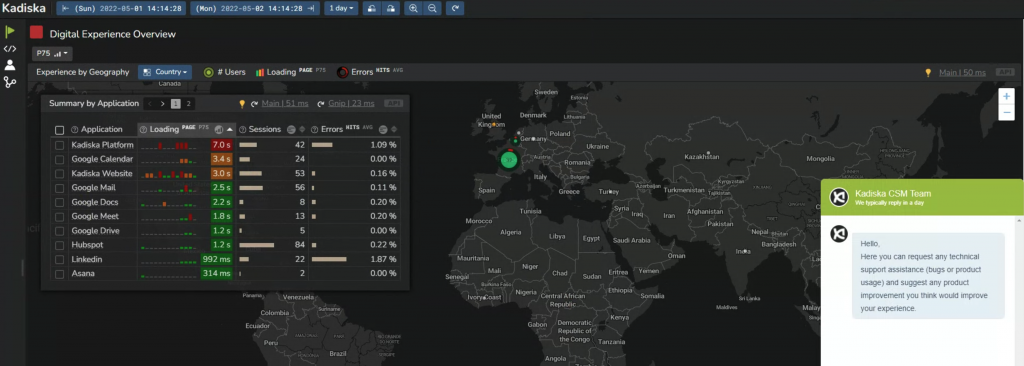Click the end date 2022-05-02 14:14:28 button
This screenshot has width=1024, height=366.
pos(255,8)
